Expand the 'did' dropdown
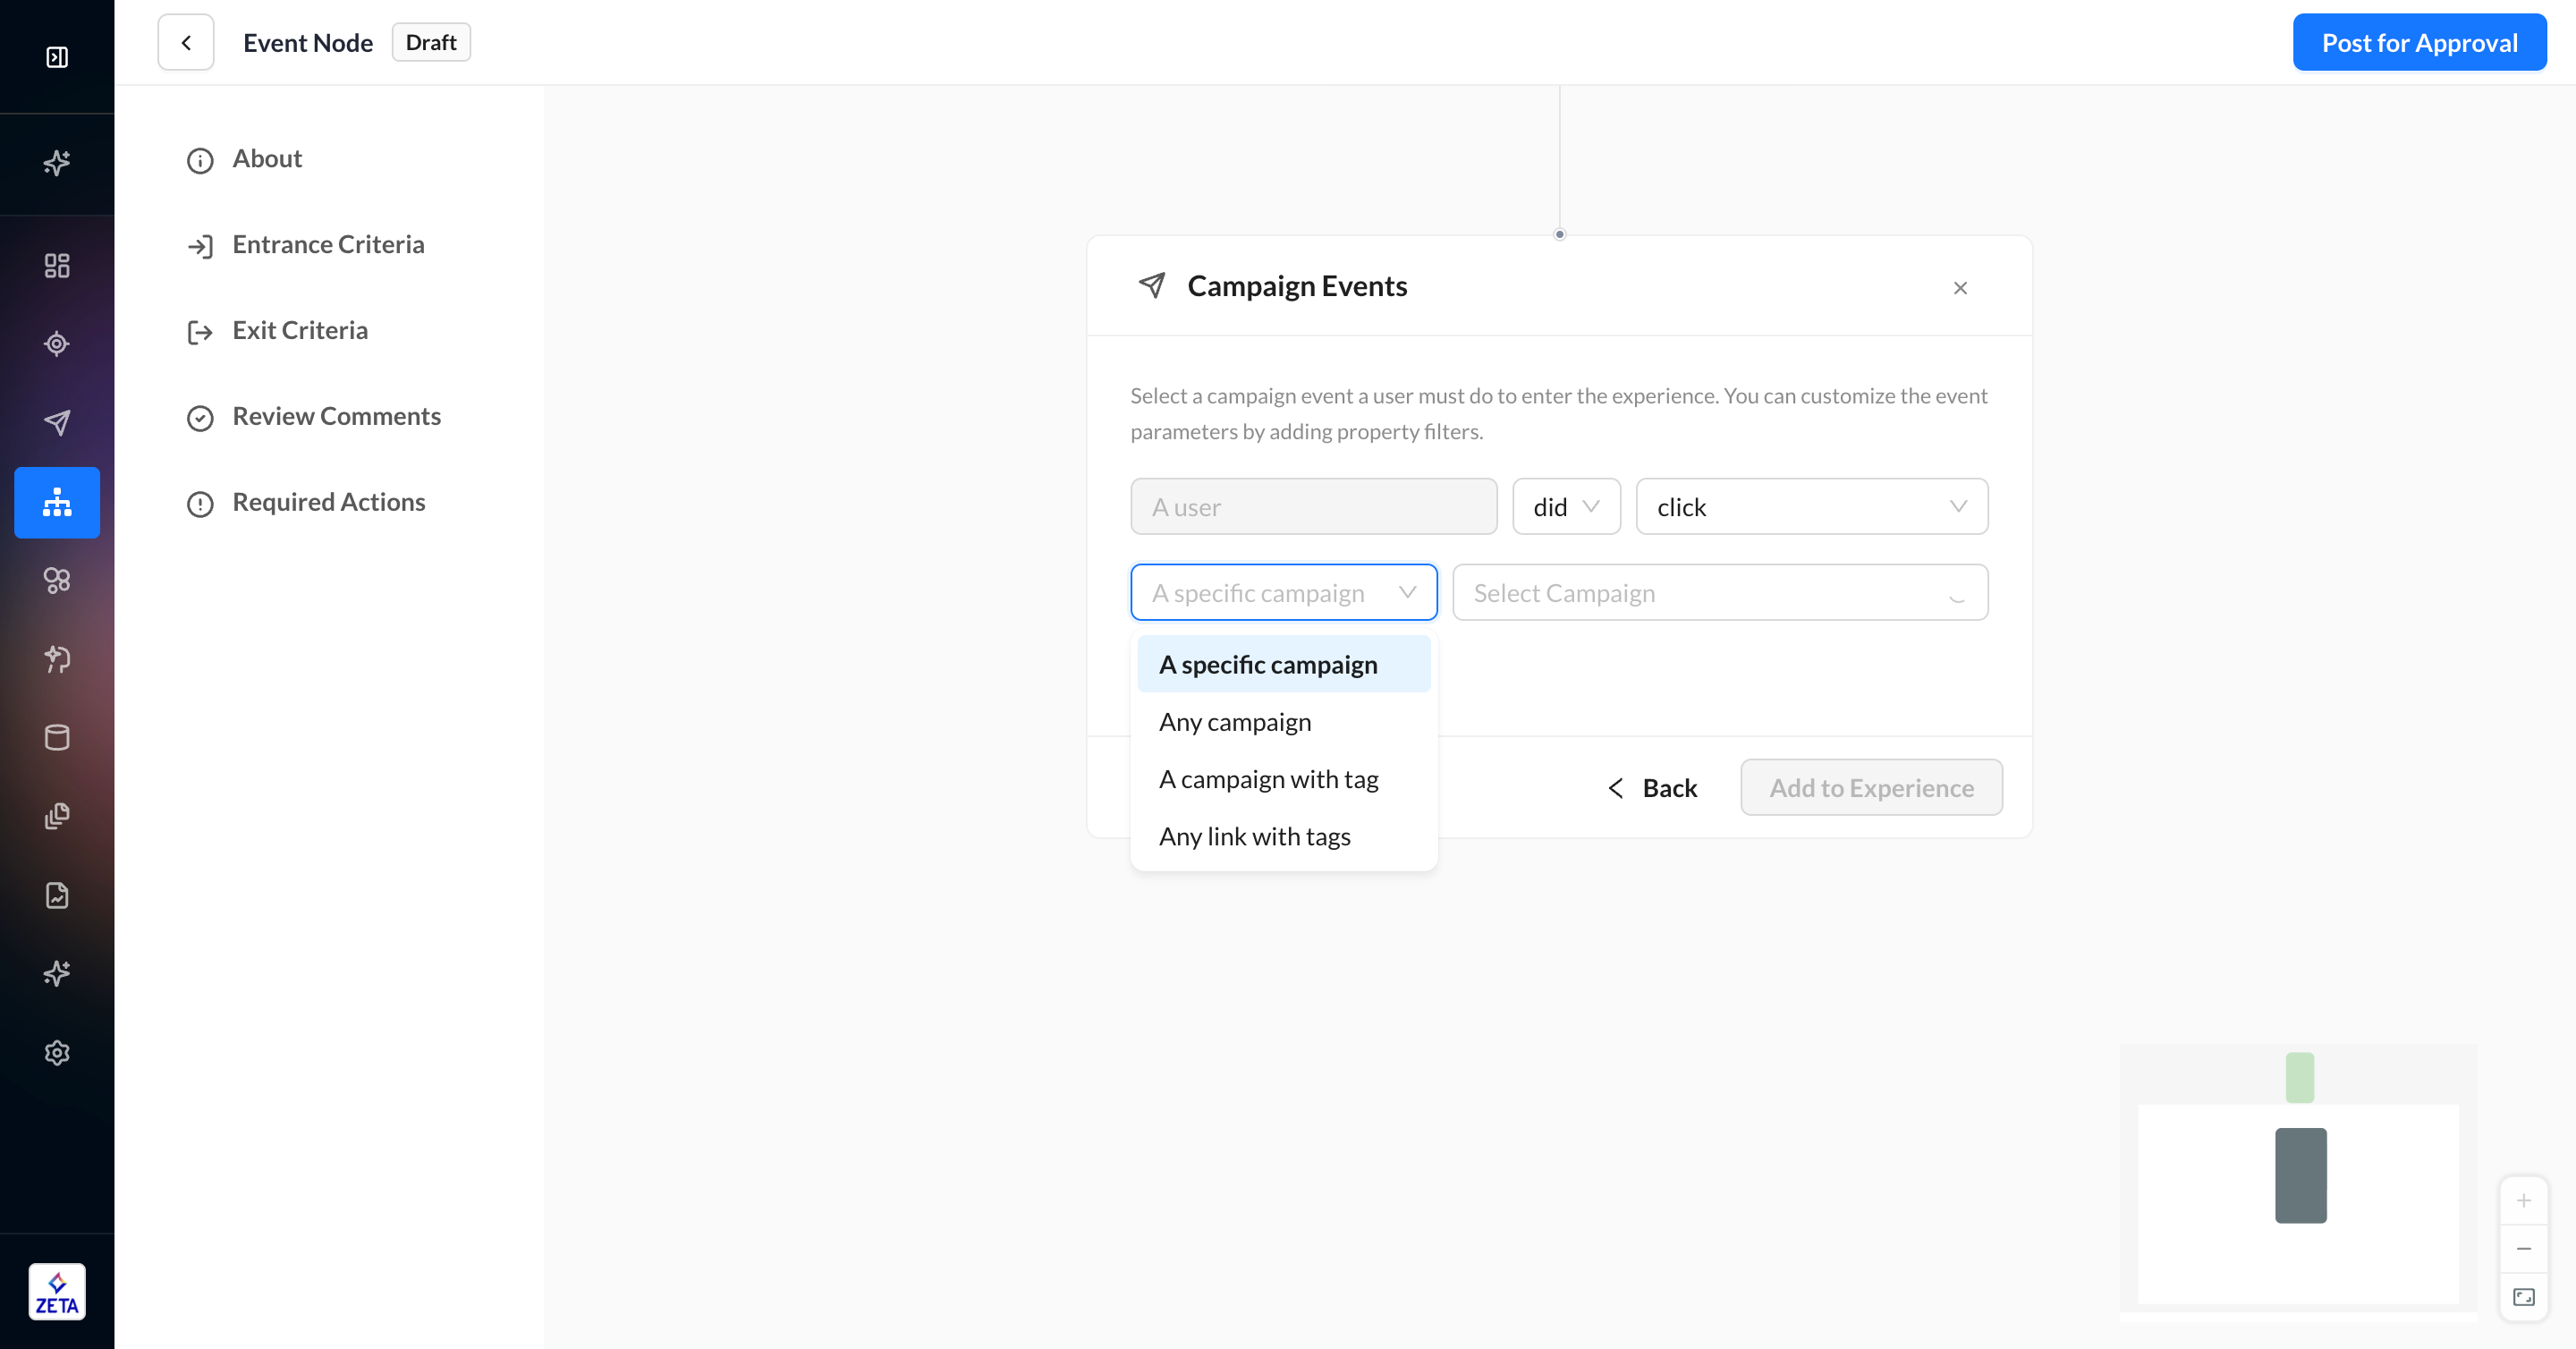Viewport: 2576px width, 1349px height. coord(1566,507)
